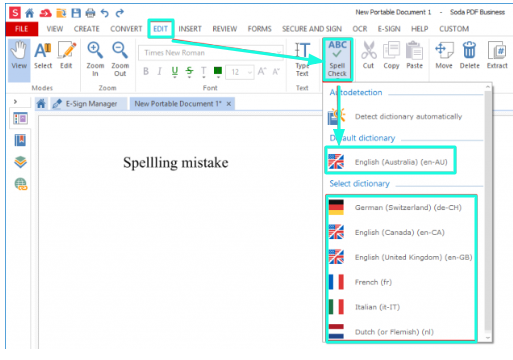The width and height of the screenshot is (513, 360).
Task: Open the HELP ribbon tab
Action: [x=420, y=29]
